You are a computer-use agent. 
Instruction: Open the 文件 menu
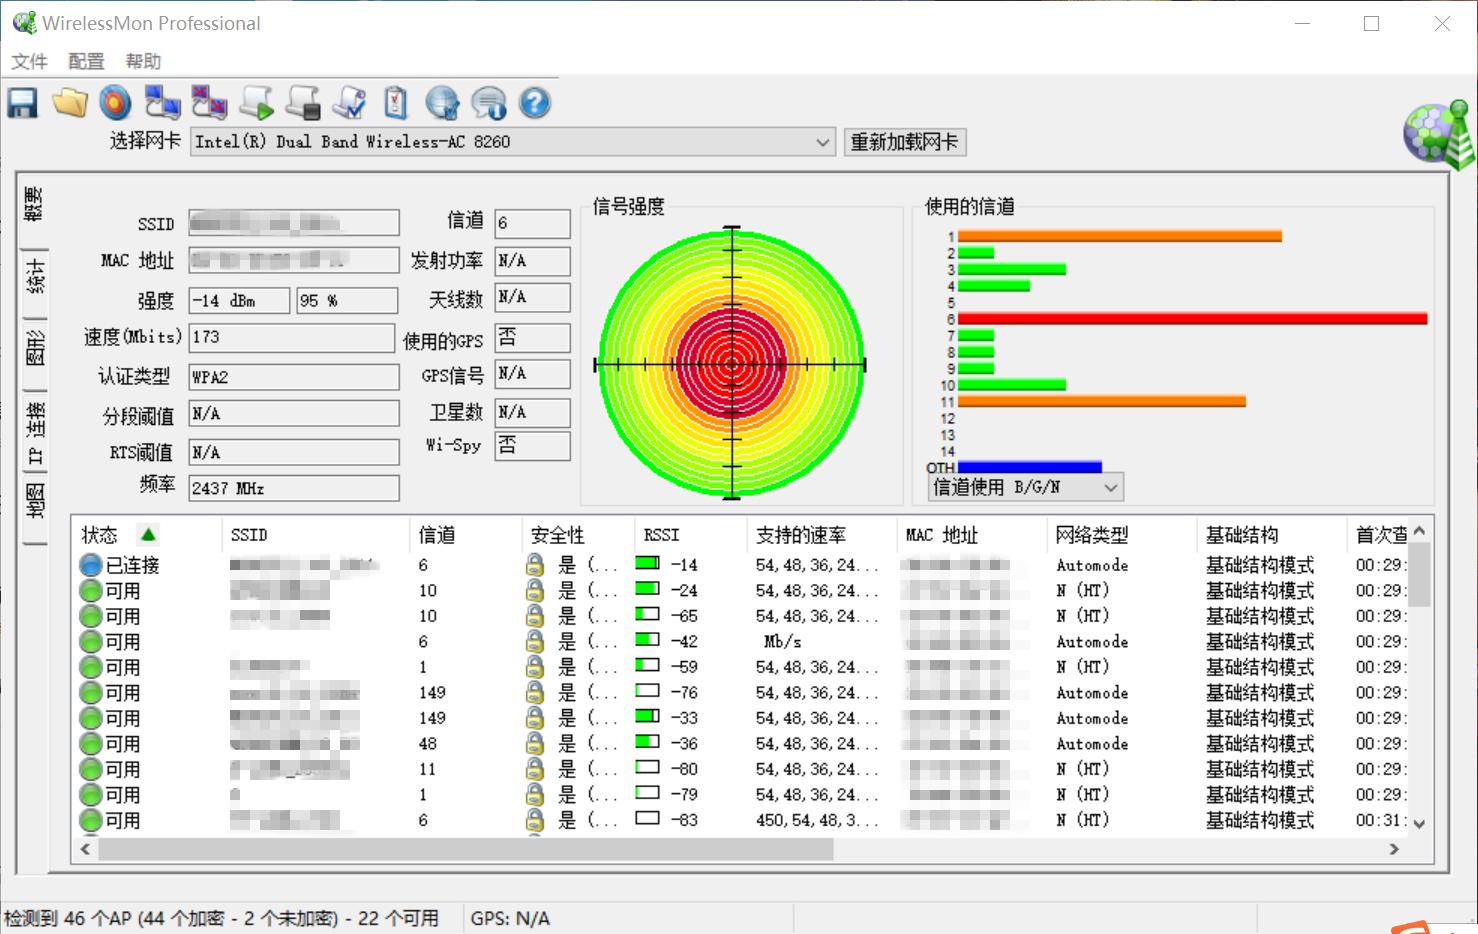[x=29, y=62]
